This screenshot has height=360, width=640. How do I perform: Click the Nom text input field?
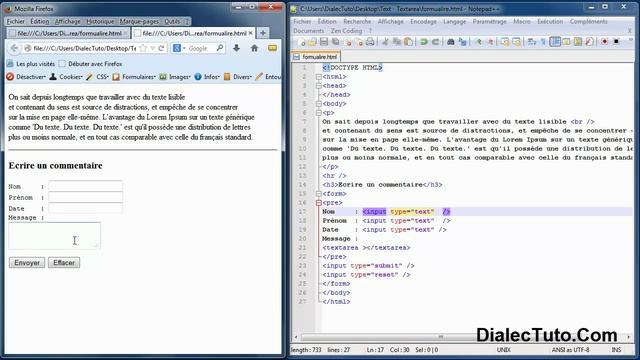85,186
